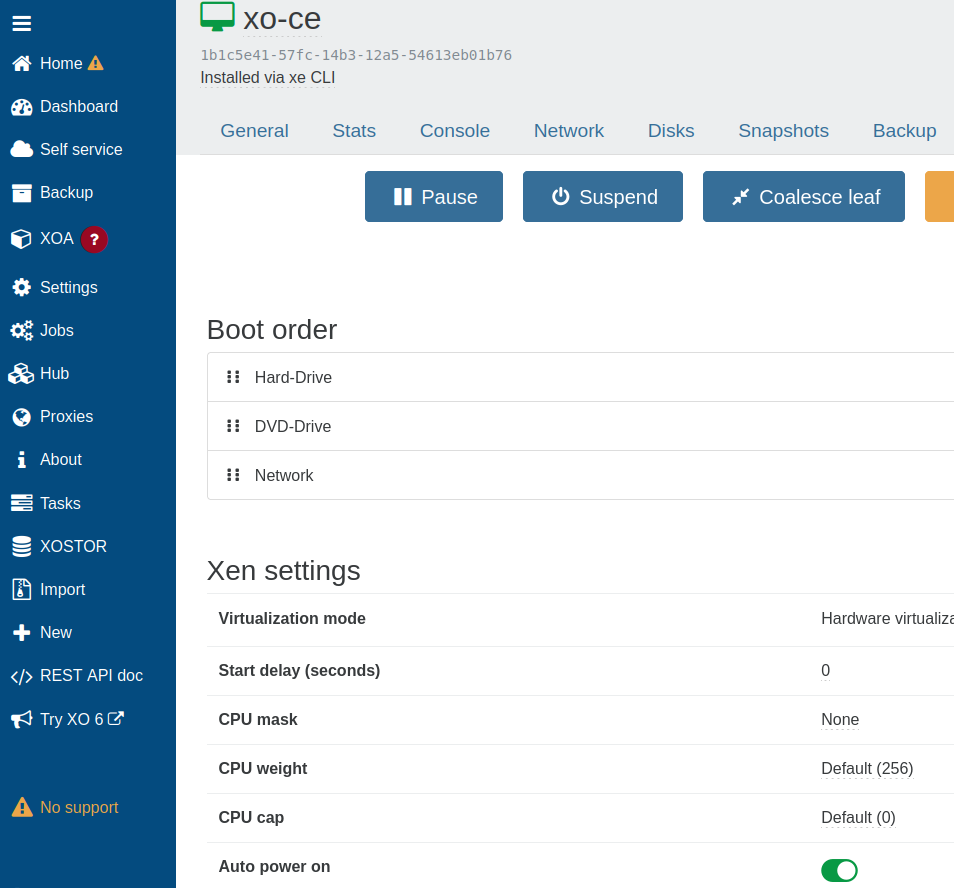Open Jobs gears icon in sidebar
Screen dimensions: 954x888
[22, 331]
